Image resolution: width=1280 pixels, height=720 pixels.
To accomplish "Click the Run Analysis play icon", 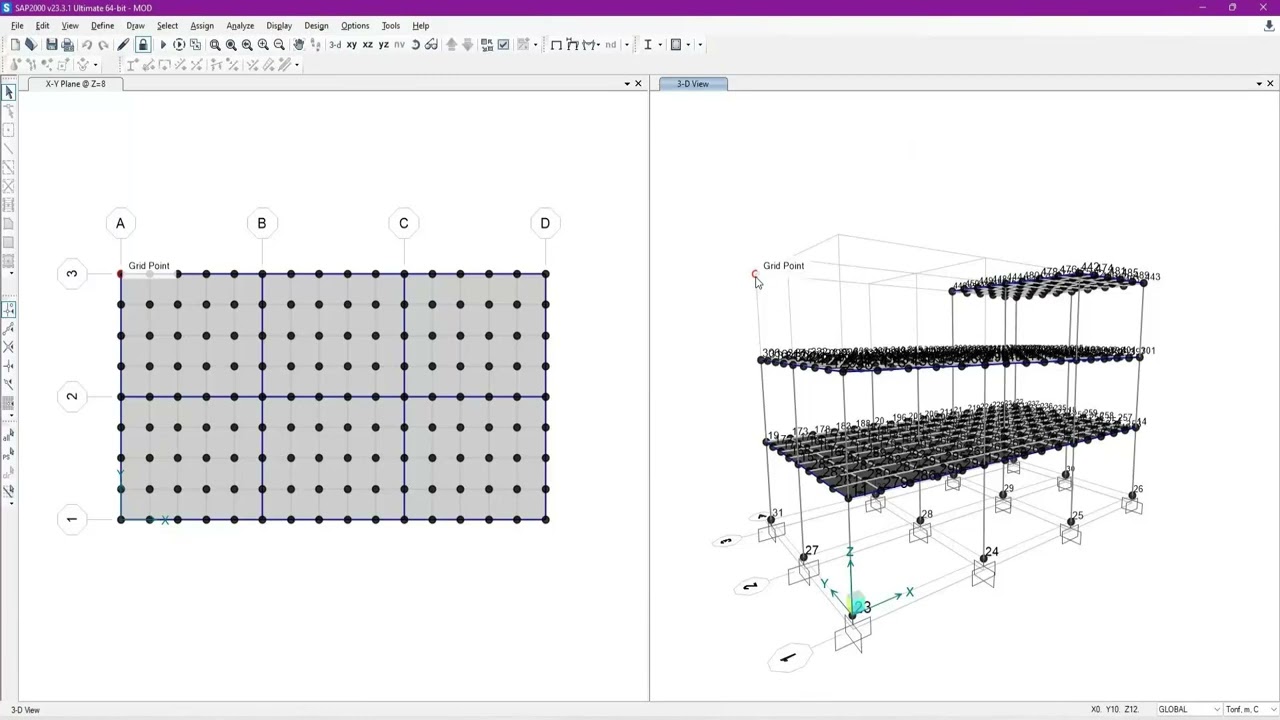I will [163, 44].
